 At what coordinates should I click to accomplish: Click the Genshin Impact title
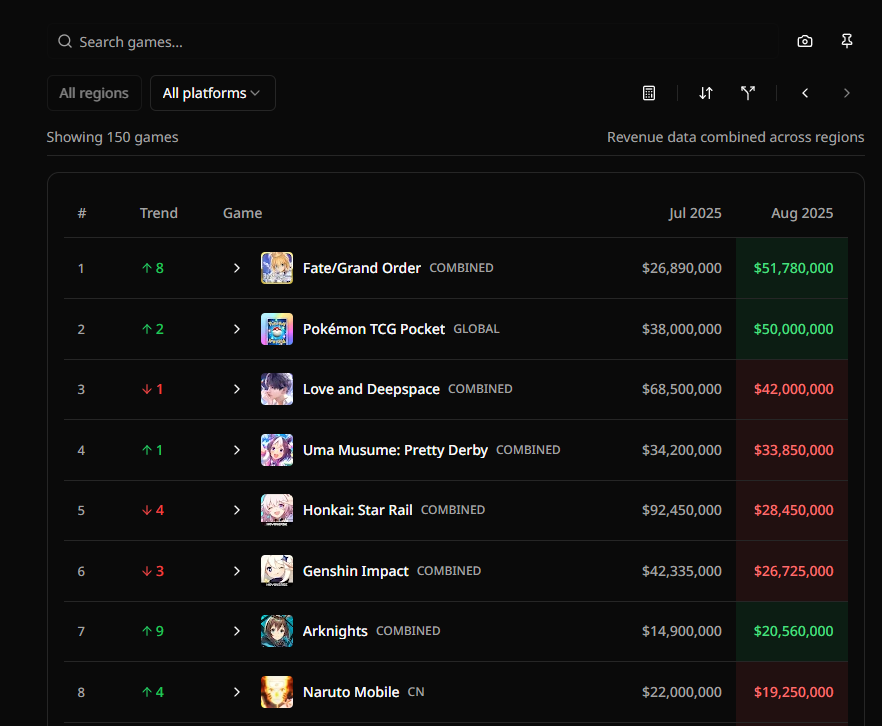(x=356, y=571)
